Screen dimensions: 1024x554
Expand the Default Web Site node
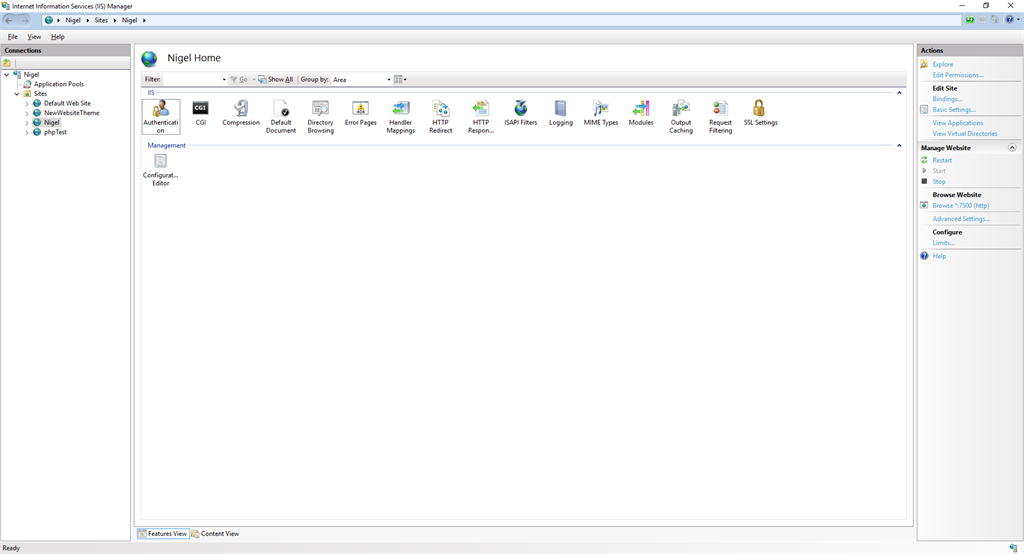coord(27,103)
